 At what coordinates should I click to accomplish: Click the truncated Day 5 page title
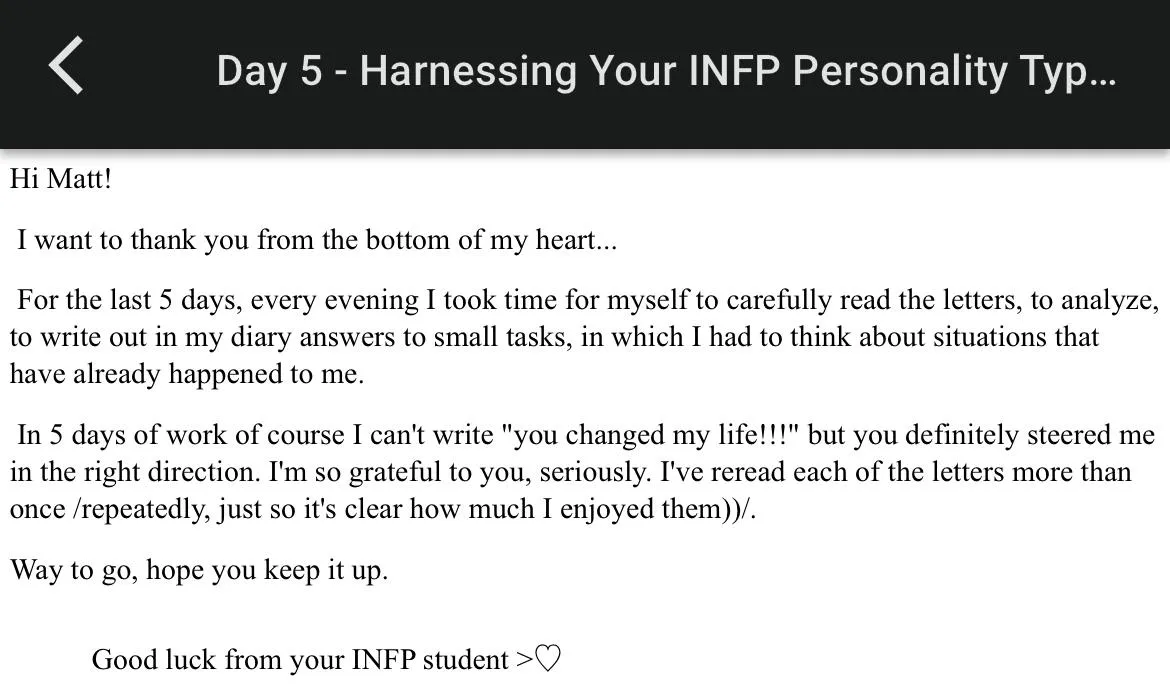click(x=665, y=71)
